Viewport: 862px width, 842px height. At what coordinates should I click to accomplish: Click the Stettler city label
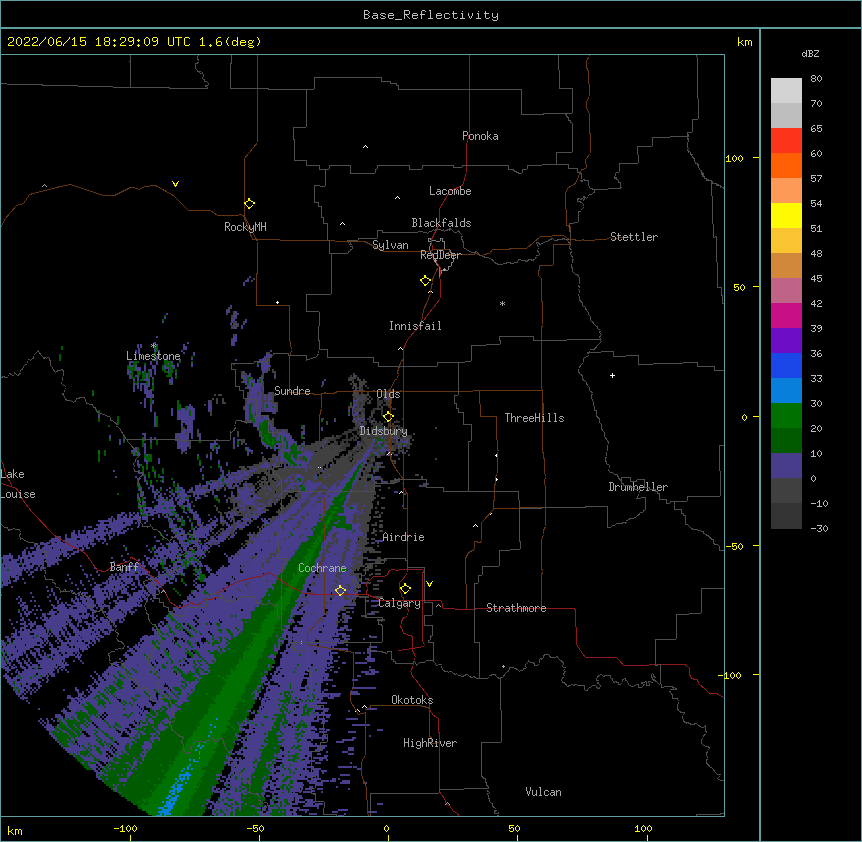point(634,237)
